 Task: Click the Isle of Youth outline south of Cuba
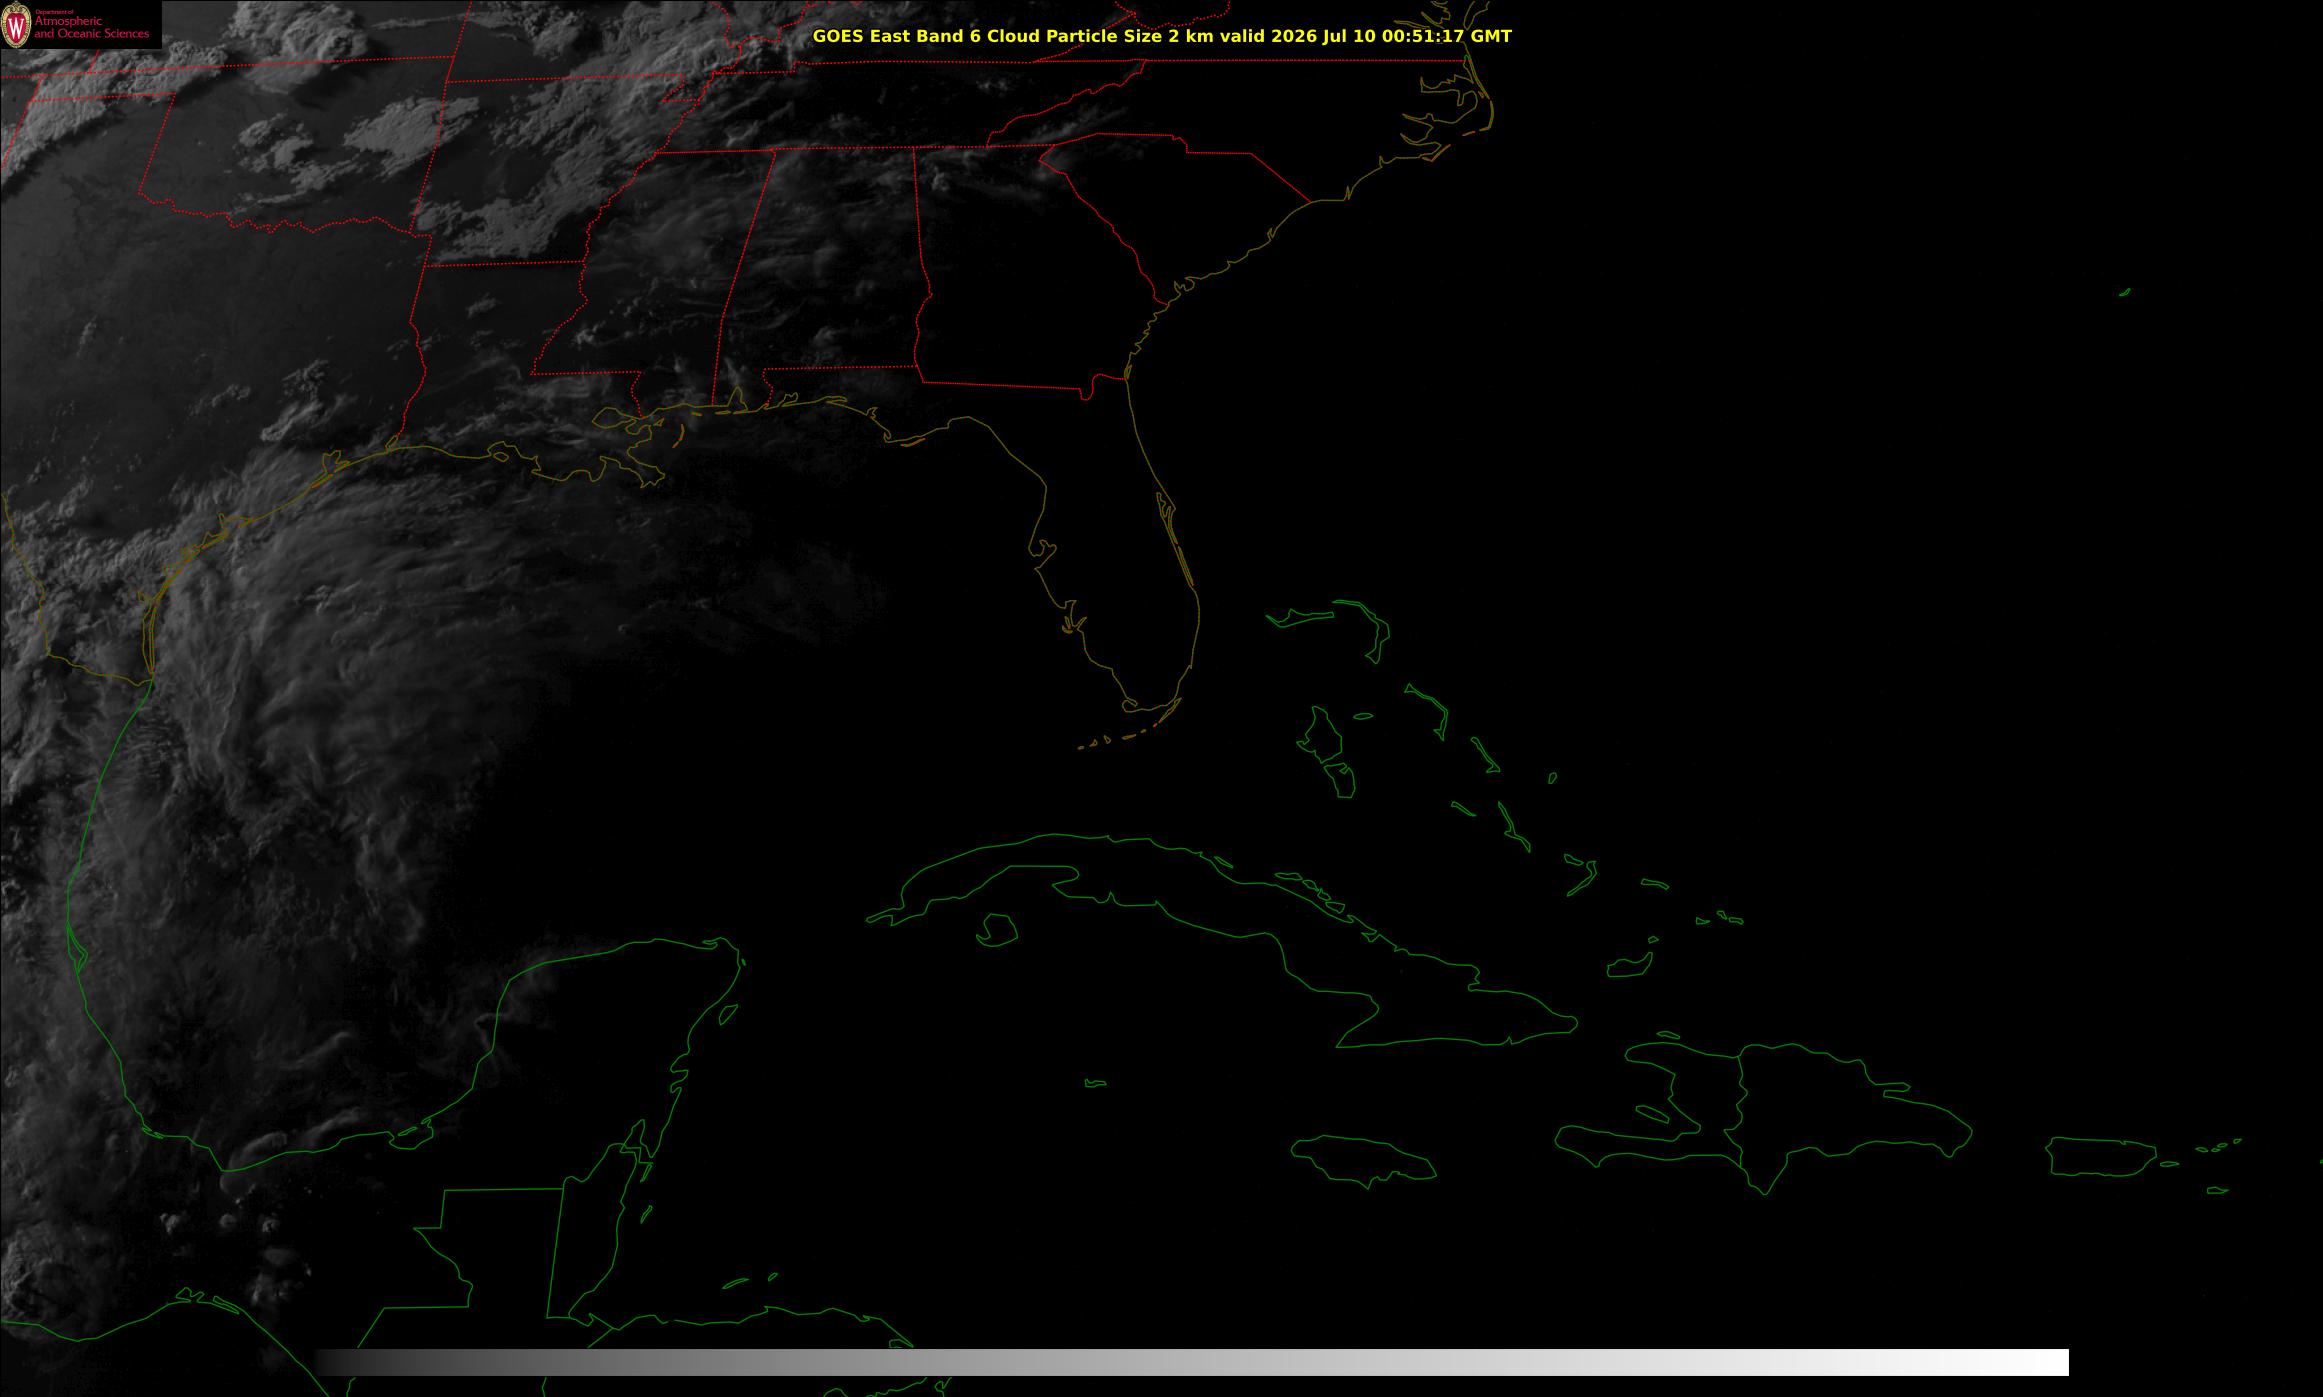point(997,930)
